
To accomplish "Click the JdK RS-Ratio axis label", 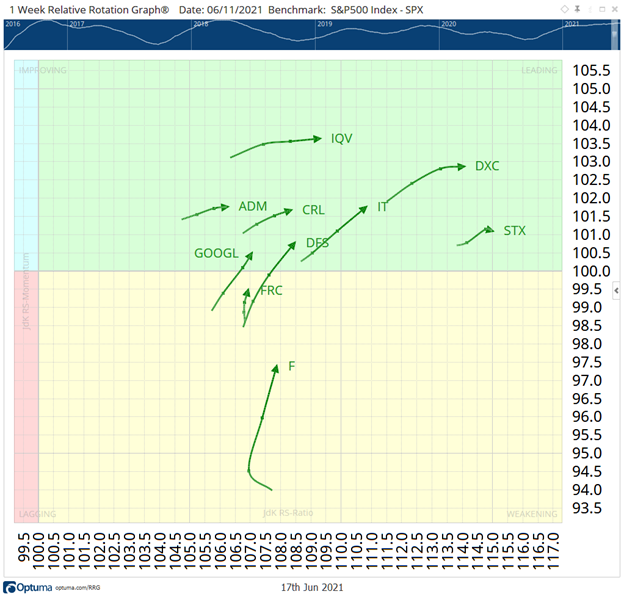I will [x=288, y=513].
